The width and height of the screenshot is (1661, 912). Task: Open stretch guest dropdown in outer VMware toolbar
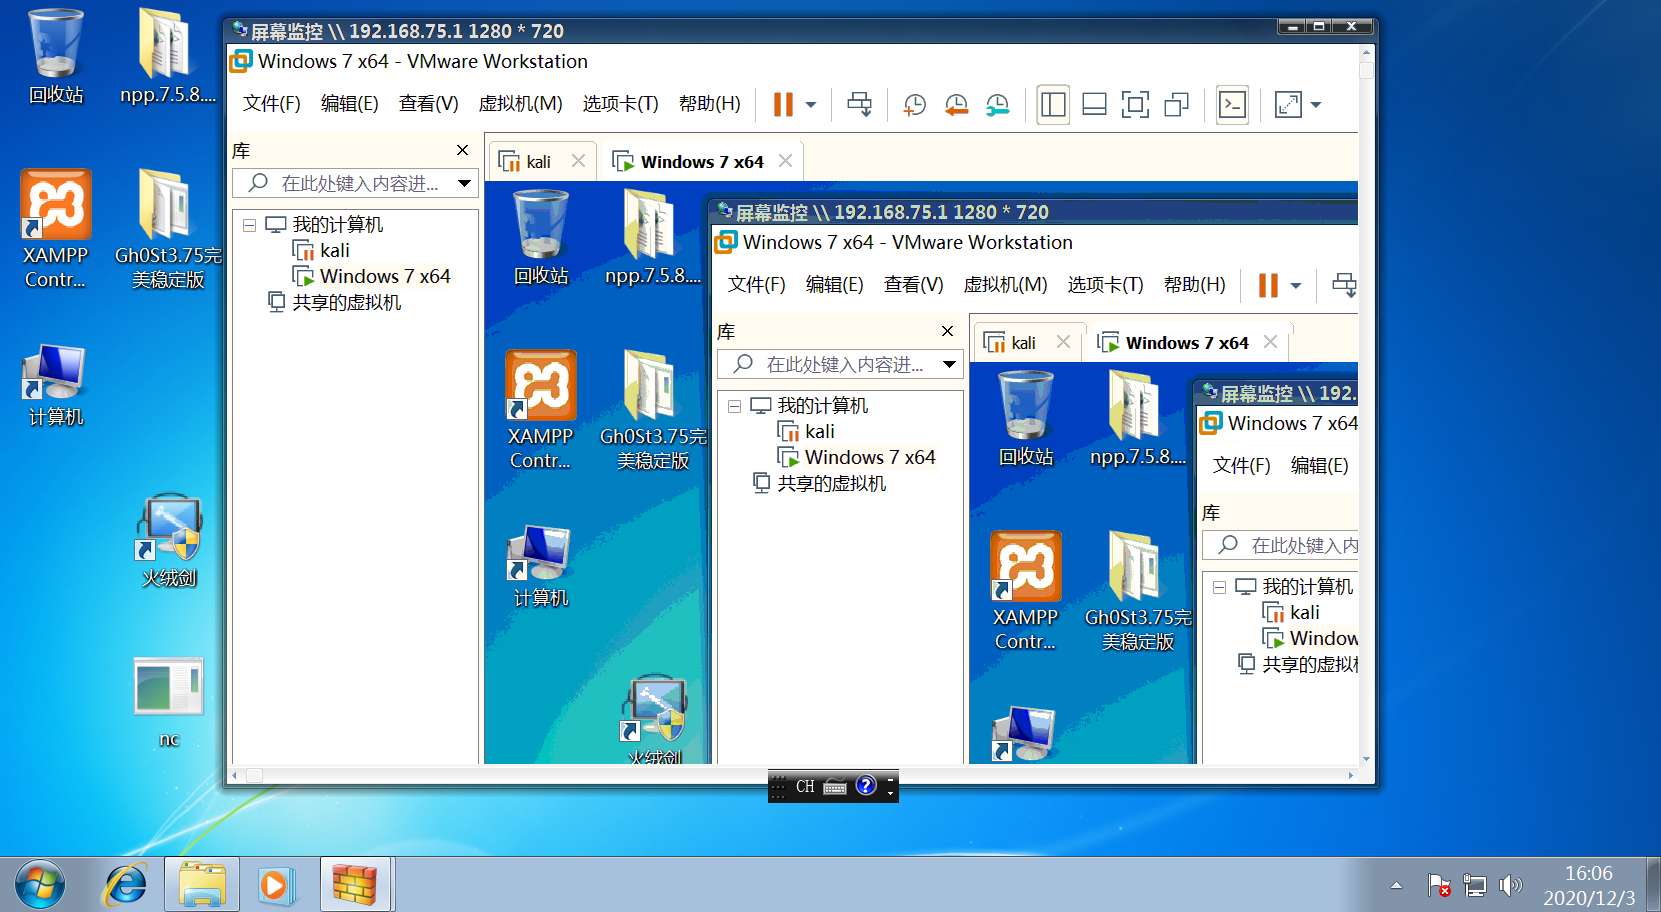pyautogui.click(x=1316, y=104)
